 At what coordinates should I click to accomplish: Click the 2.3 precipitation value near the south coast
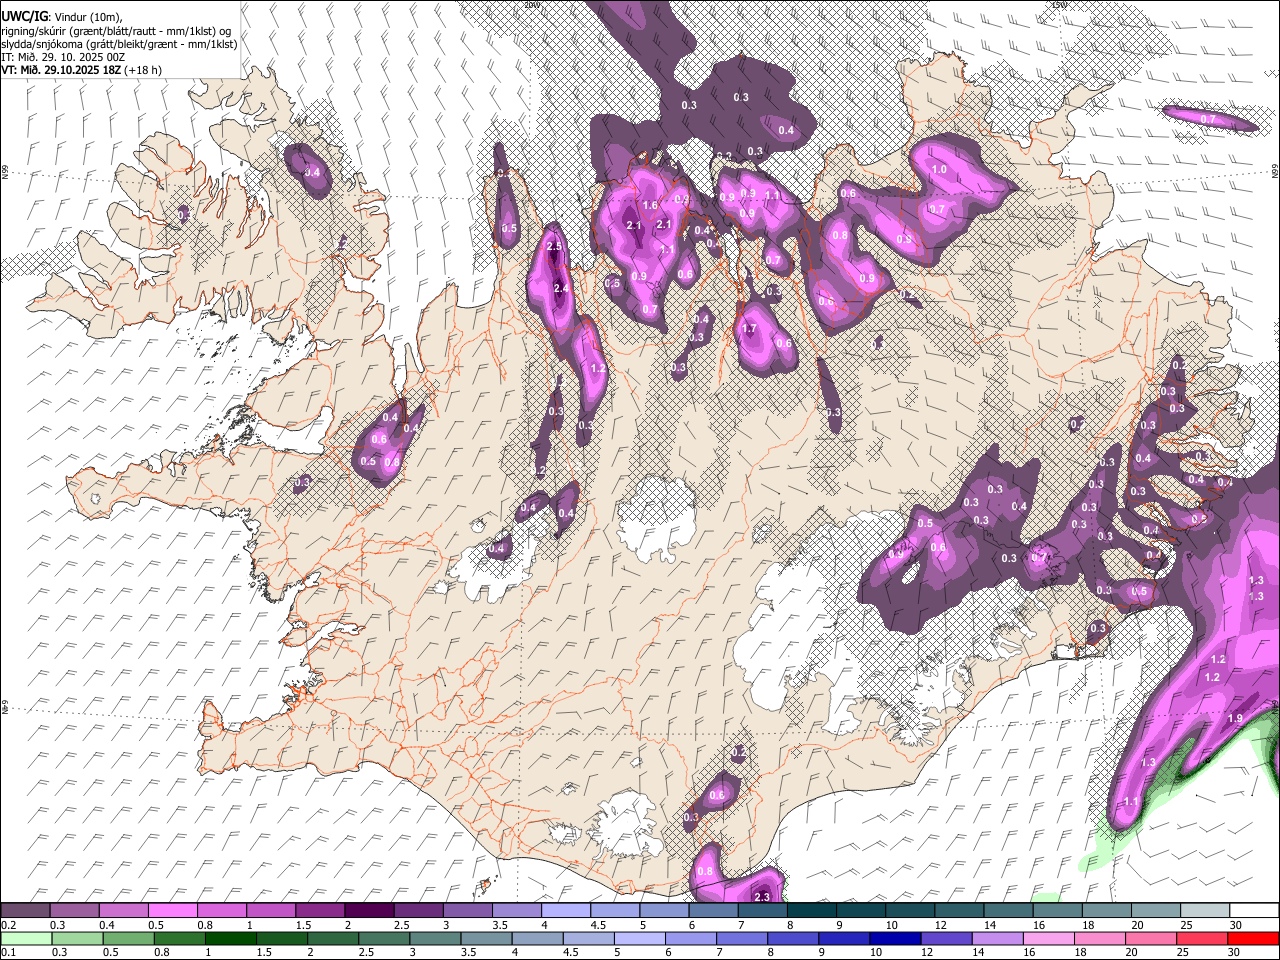(762, 897)
